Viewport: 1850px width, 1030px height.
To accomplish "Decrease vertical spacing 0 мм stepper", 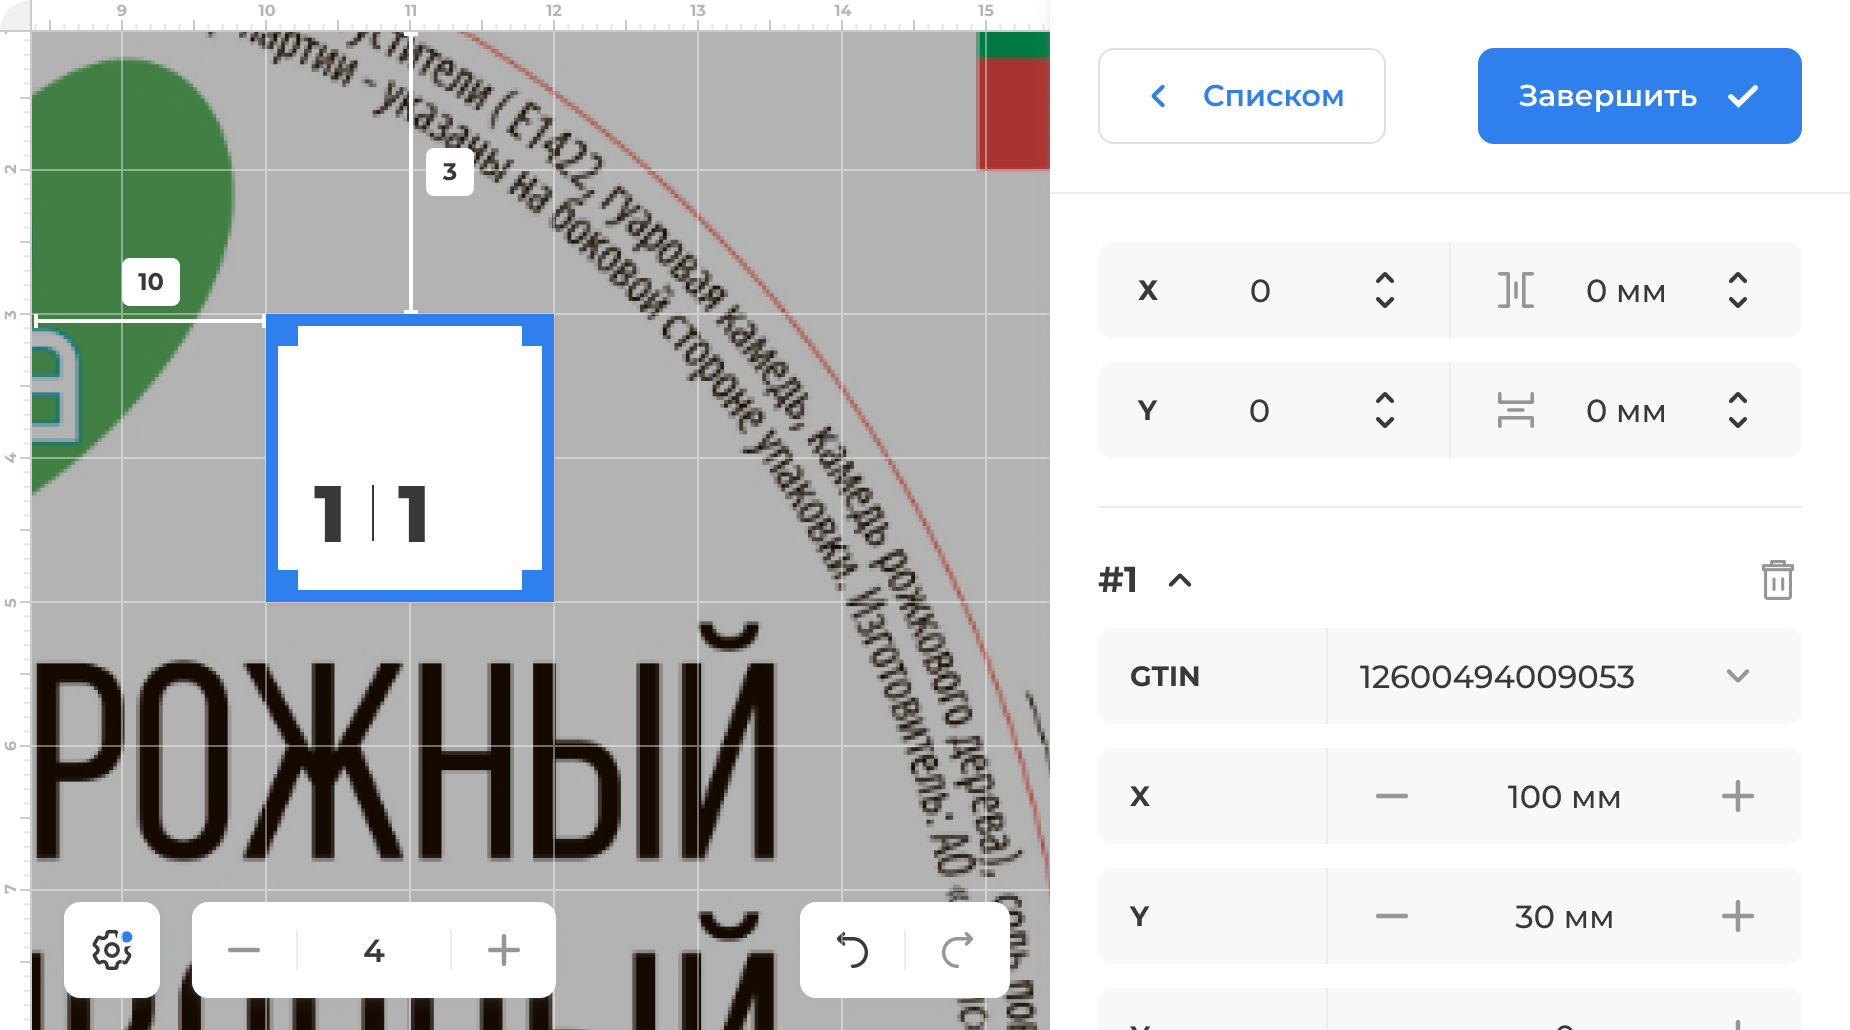I will [x=1738, y=422].
